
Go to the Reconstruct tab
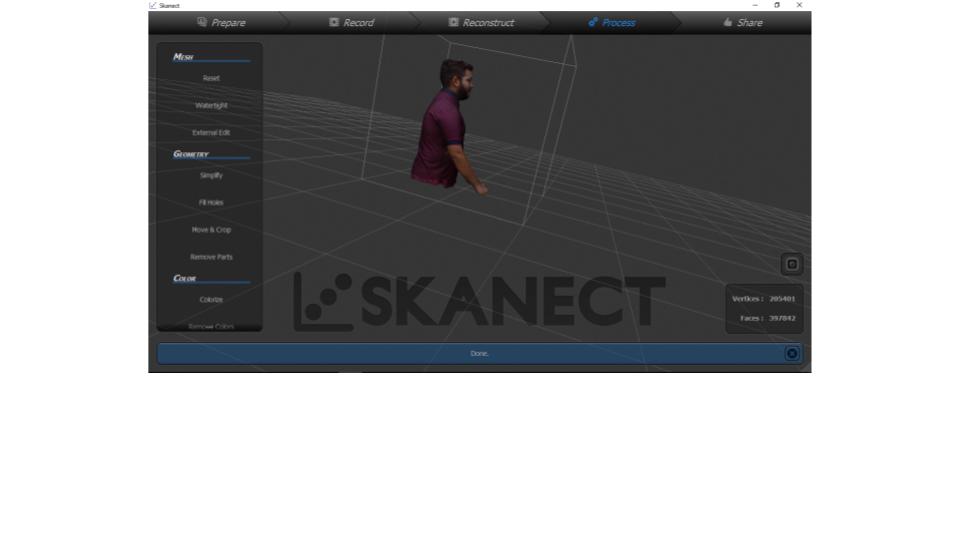coord(481,23)
